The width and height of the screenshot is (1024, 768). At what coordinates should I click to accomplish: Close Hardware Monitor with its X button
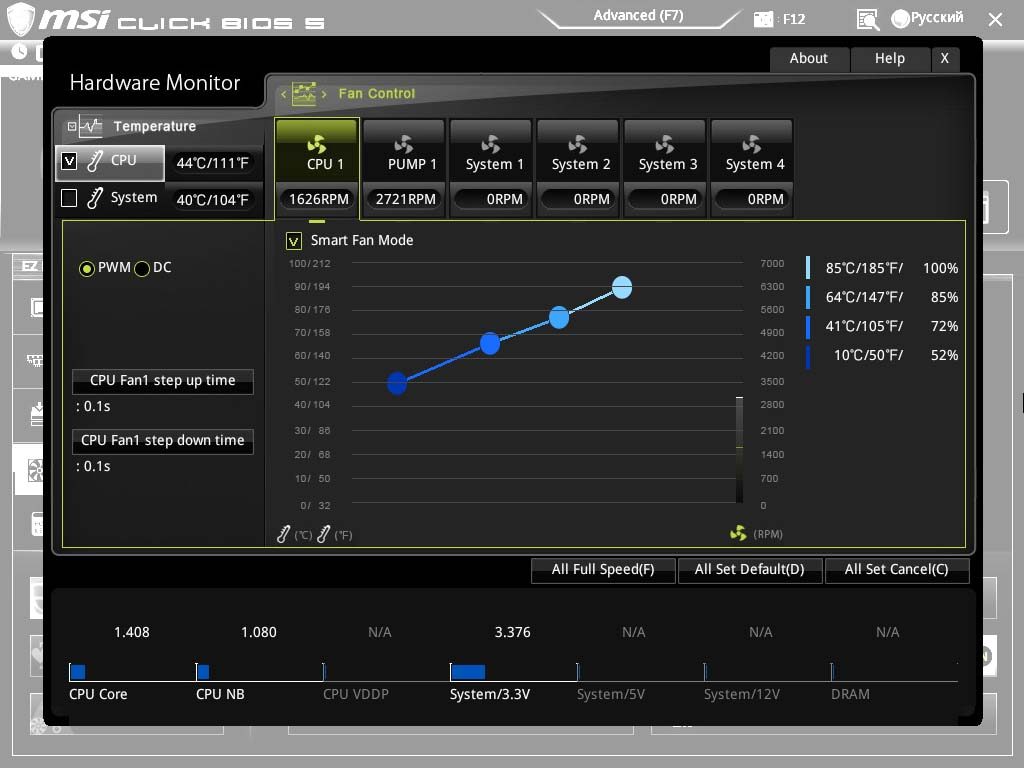click(944, 59)
